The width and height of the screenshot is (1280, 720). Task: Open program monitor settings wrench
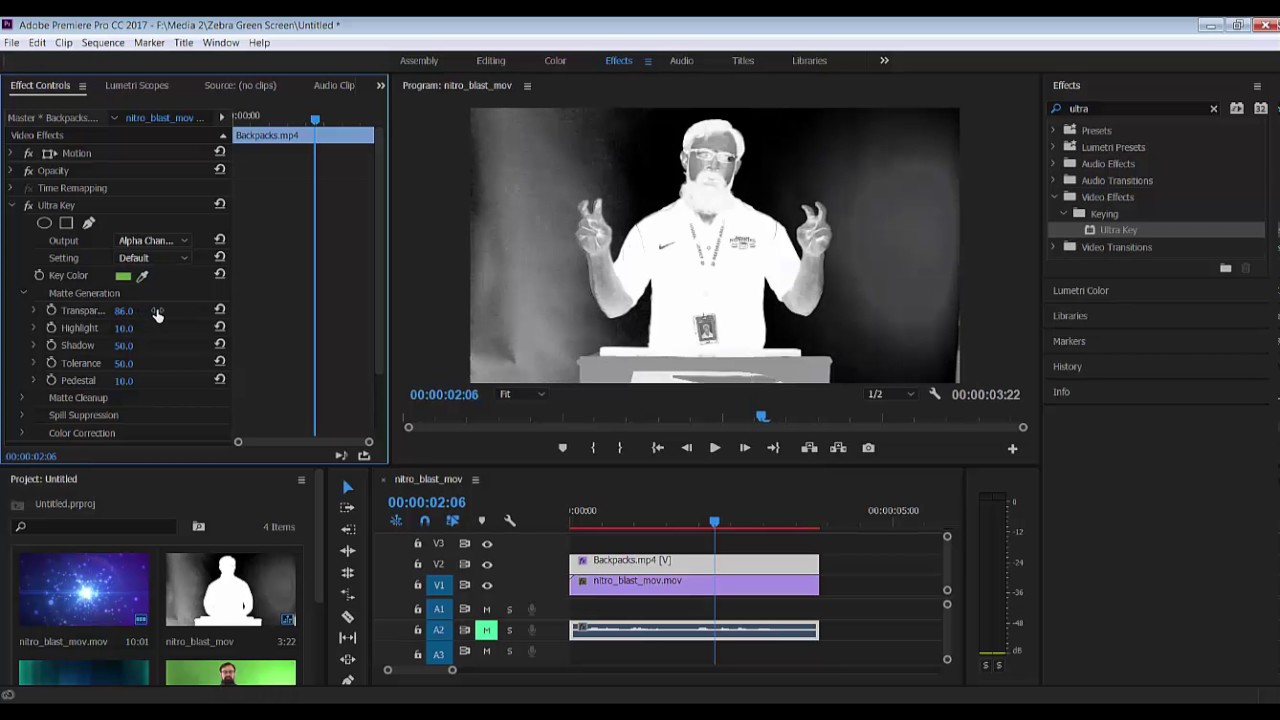click(x=935, y=394)
